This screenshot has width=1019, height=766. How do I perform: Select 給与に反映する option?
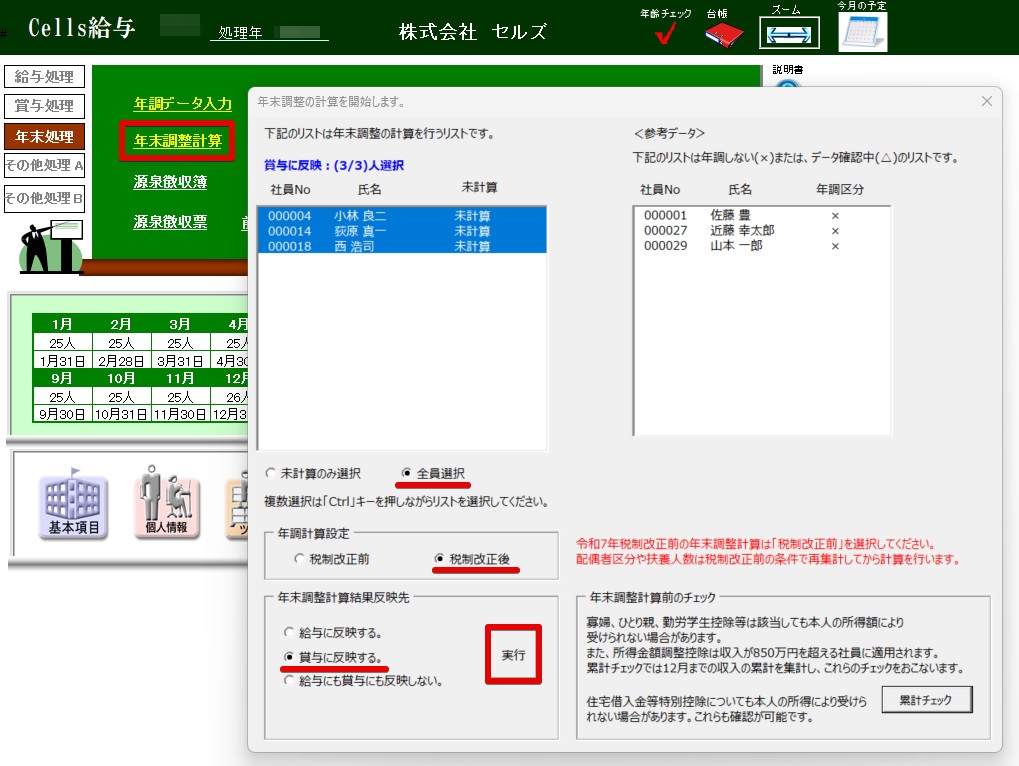click(291, 633)
